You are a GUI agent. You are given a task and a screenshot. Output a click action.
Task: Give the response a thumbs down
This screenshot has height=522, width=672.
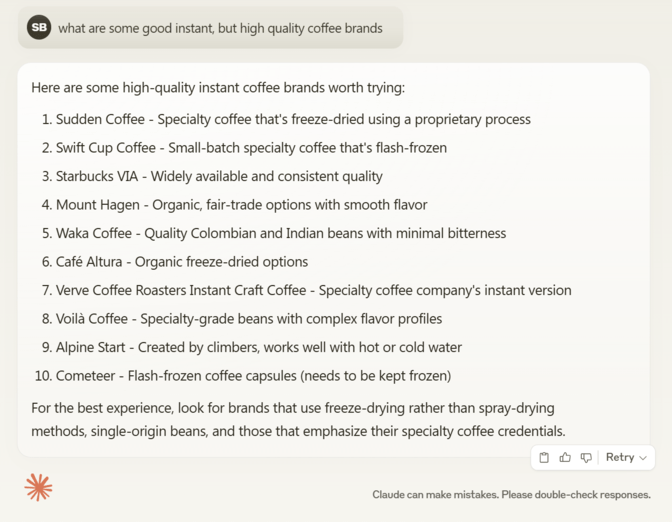[x=586, y=458]
